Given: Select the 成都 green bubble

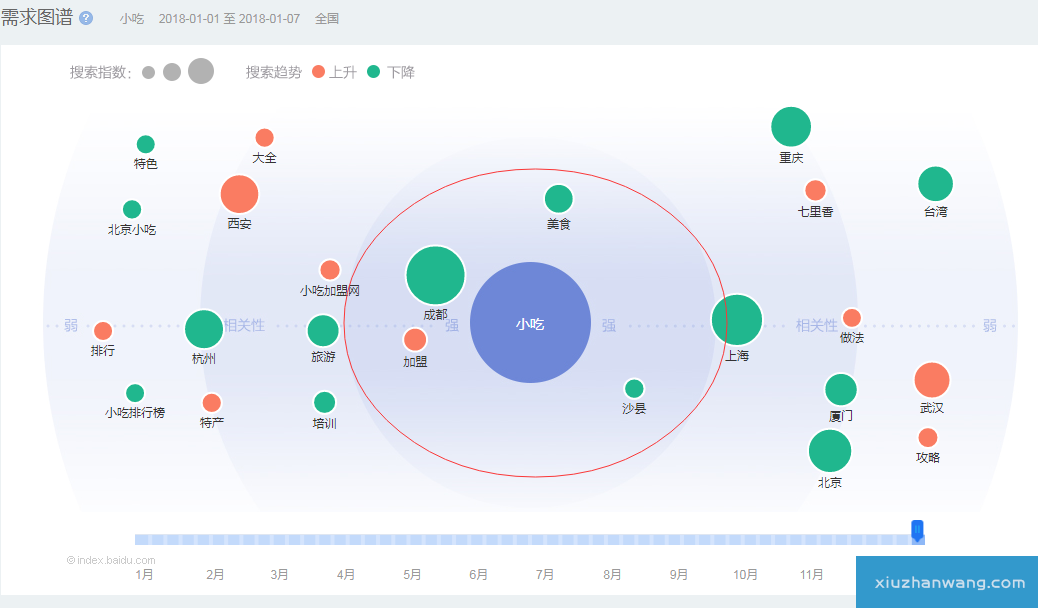Looking at the screenshot, I should pyautogui.click(x=435, y=275).
